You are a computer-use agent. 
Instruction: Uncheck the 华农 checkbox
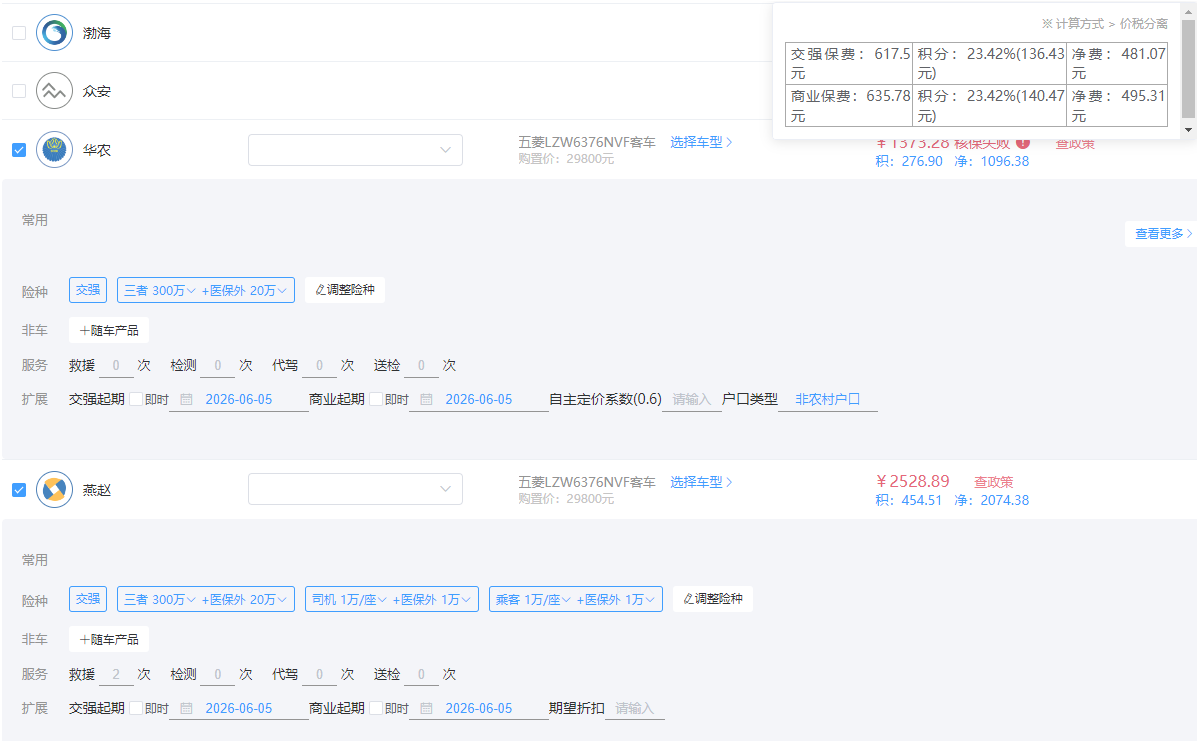(19, 150)
